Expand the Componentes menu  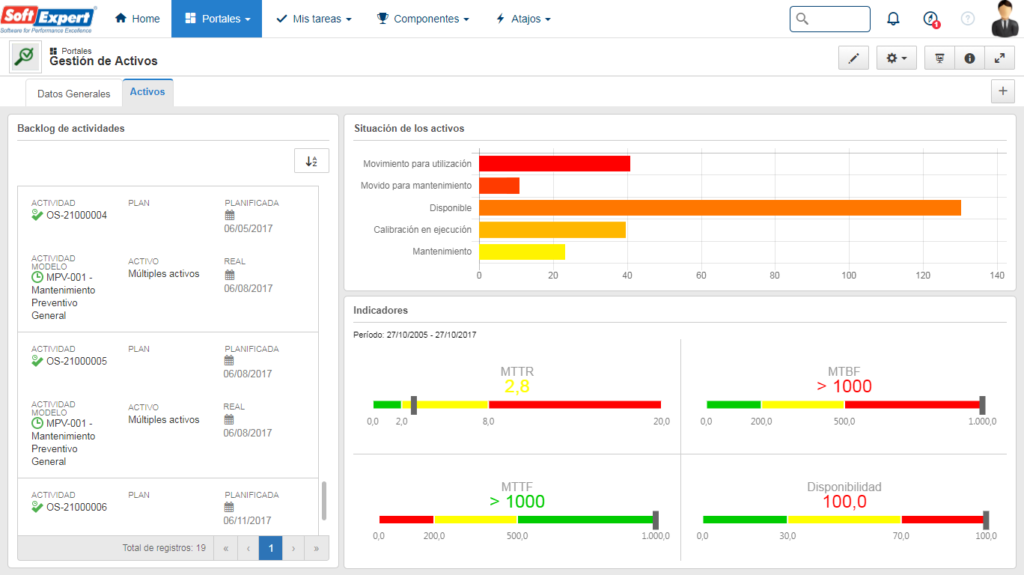click(423, 18)
